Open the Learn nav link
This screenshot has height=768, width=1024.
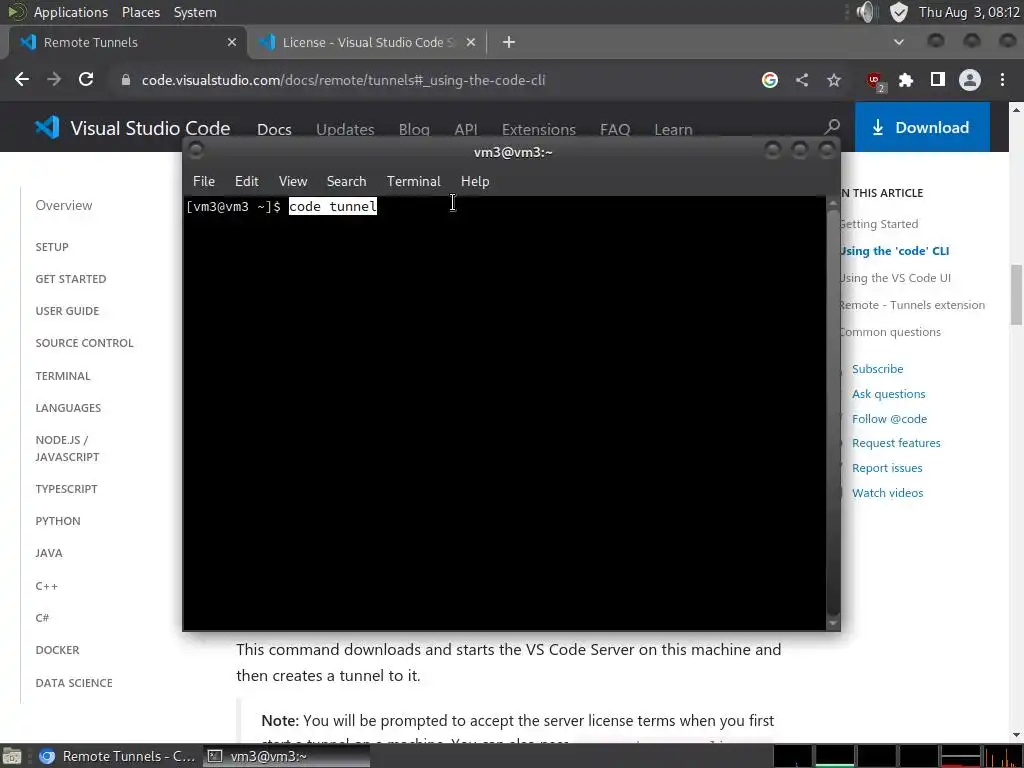[673, 129]
